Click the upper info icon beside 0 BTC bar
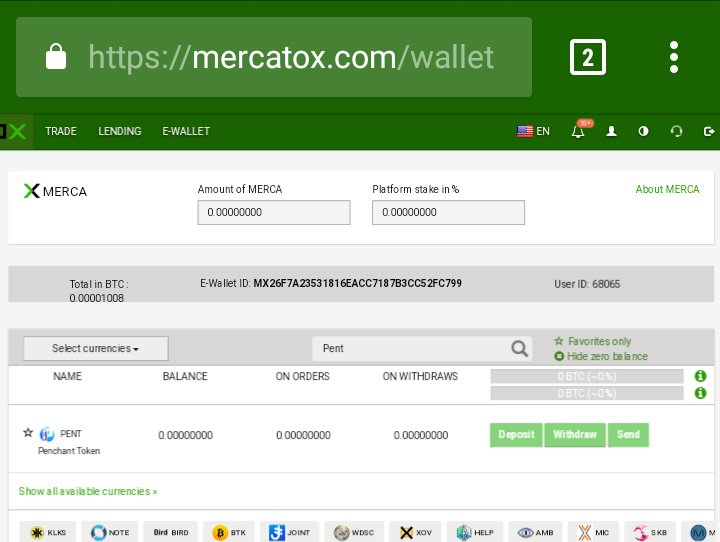The height and width of the screenshot is (542, 720). pyautogui.click(x=700, y=376)
